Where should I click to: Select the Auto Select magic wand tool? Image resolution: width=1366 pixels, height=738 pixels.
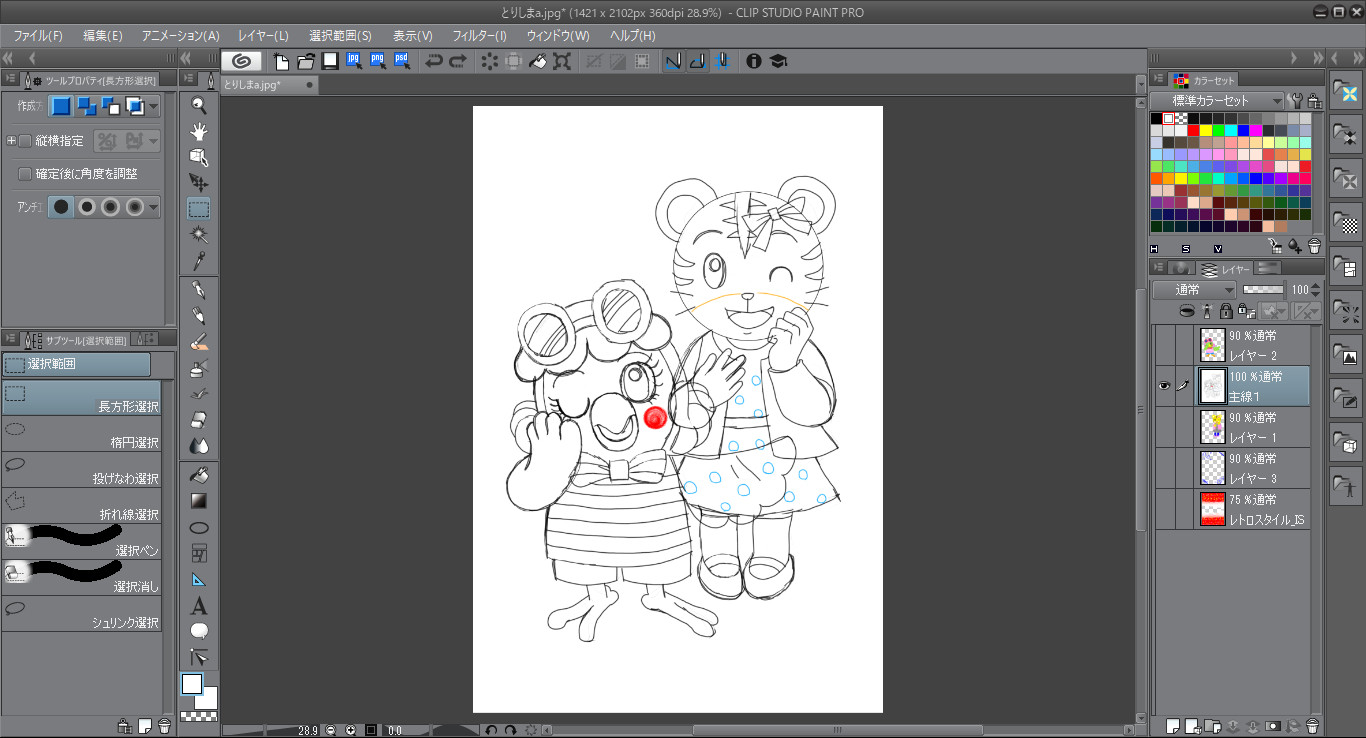[x=199, y=235]
